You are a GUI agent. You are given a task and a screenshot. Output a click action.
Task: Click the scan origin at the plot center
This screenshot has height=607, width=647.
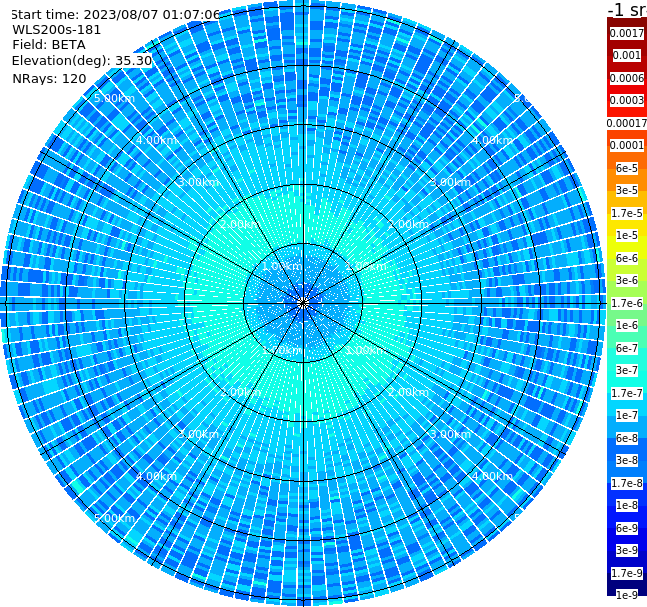click(x=303, y=303)
